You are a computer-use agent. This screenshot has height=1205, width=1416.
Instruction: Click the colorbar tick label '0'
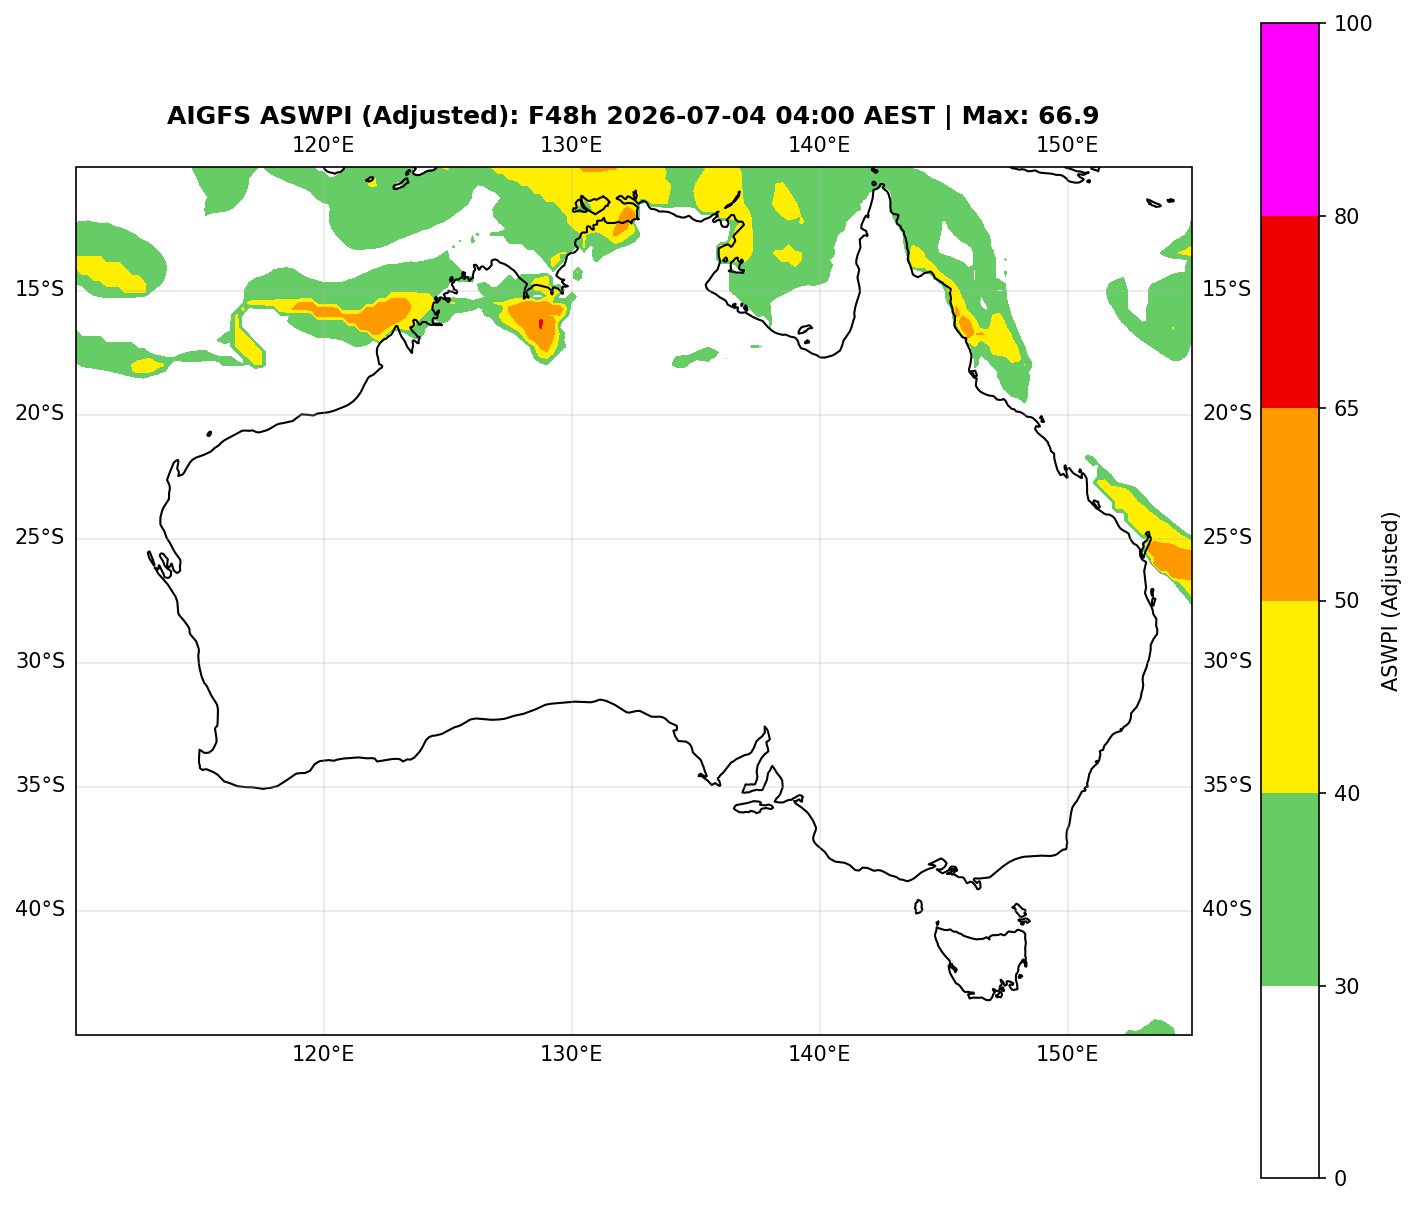point(1340,1179)
